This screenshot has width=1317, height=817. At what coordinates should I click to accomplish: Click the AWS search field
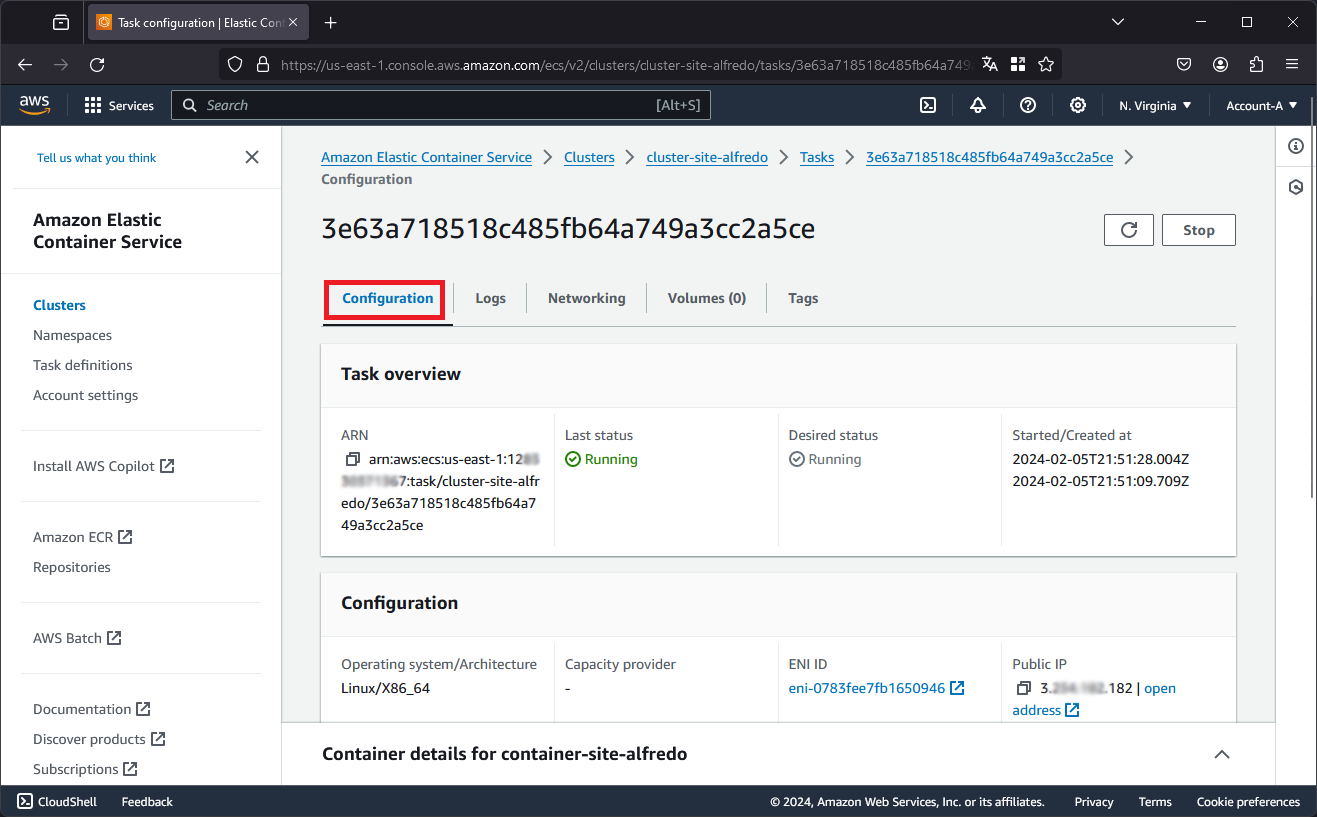[x=441, y=105]
